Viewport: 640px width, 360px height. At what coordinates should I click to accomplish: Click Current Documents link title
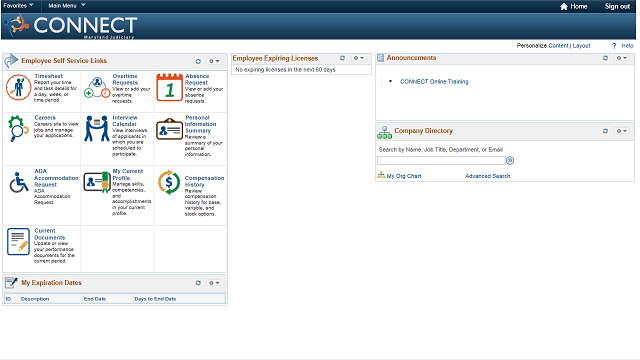(x=49, y=234)
